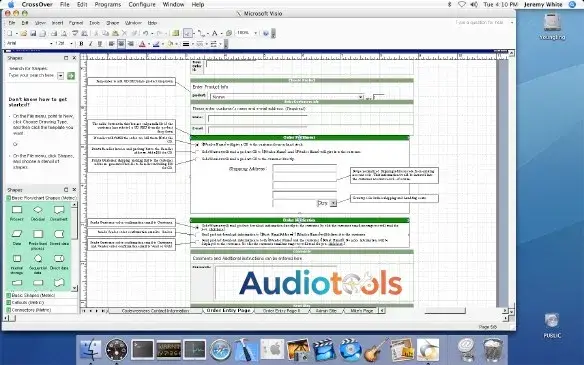Toggle align right text
This screenshot has width=584, height=365.
tap(131, 44)
